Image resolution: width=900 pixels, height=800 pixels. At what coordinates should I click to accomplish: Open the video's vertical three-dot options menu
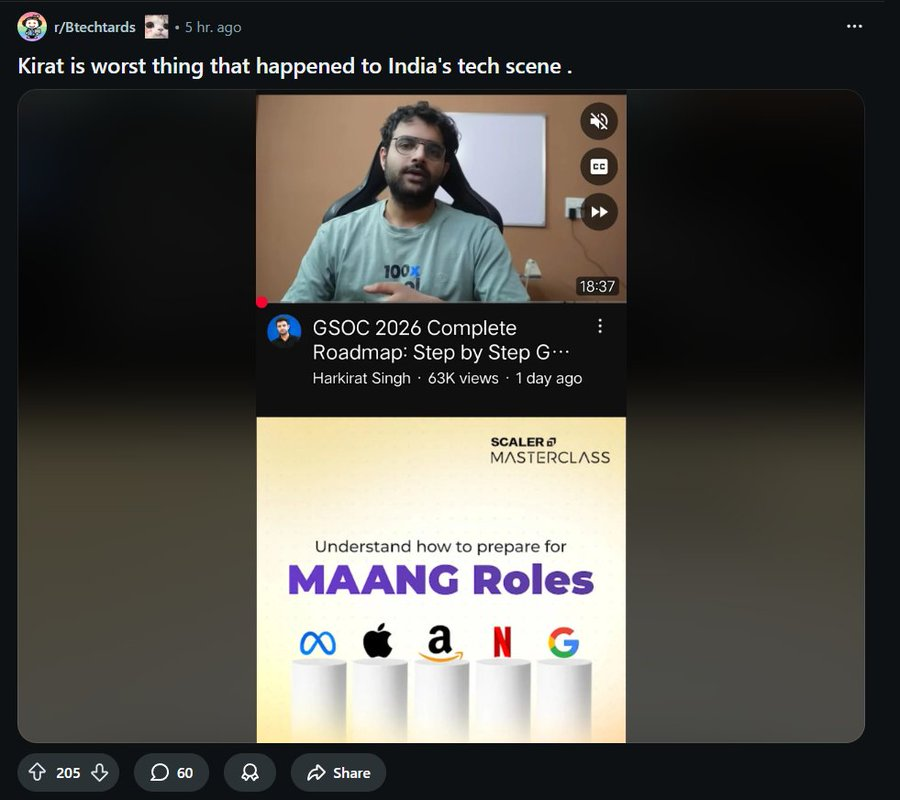(600, 326)
